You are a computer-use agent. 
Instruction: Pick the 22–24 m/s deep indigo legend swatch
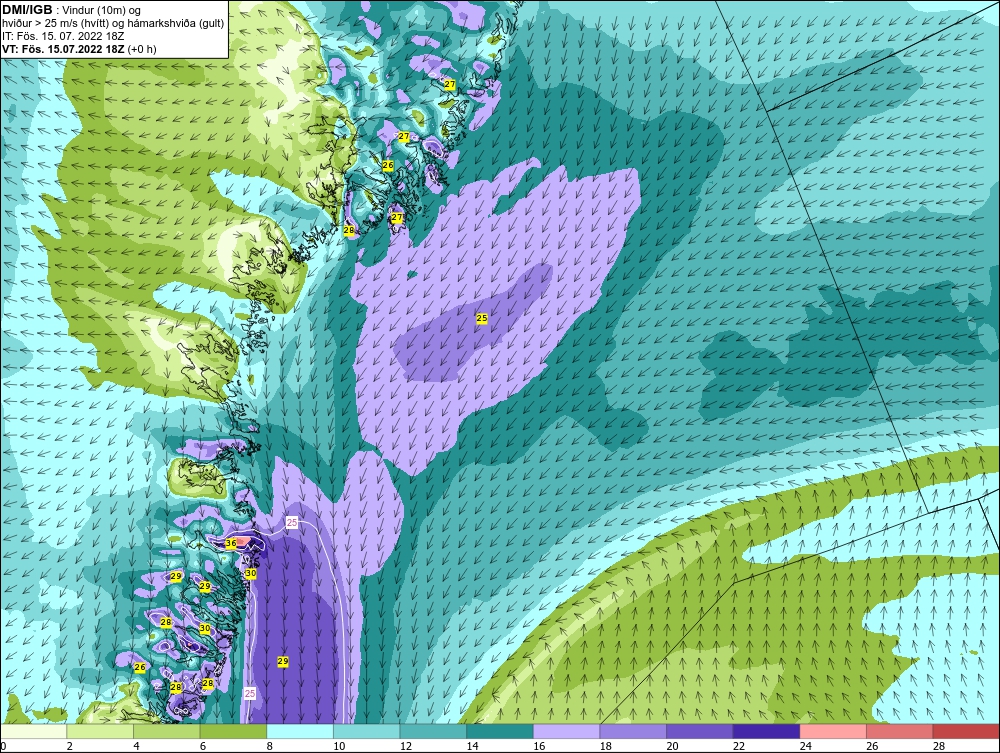[767, 731]
